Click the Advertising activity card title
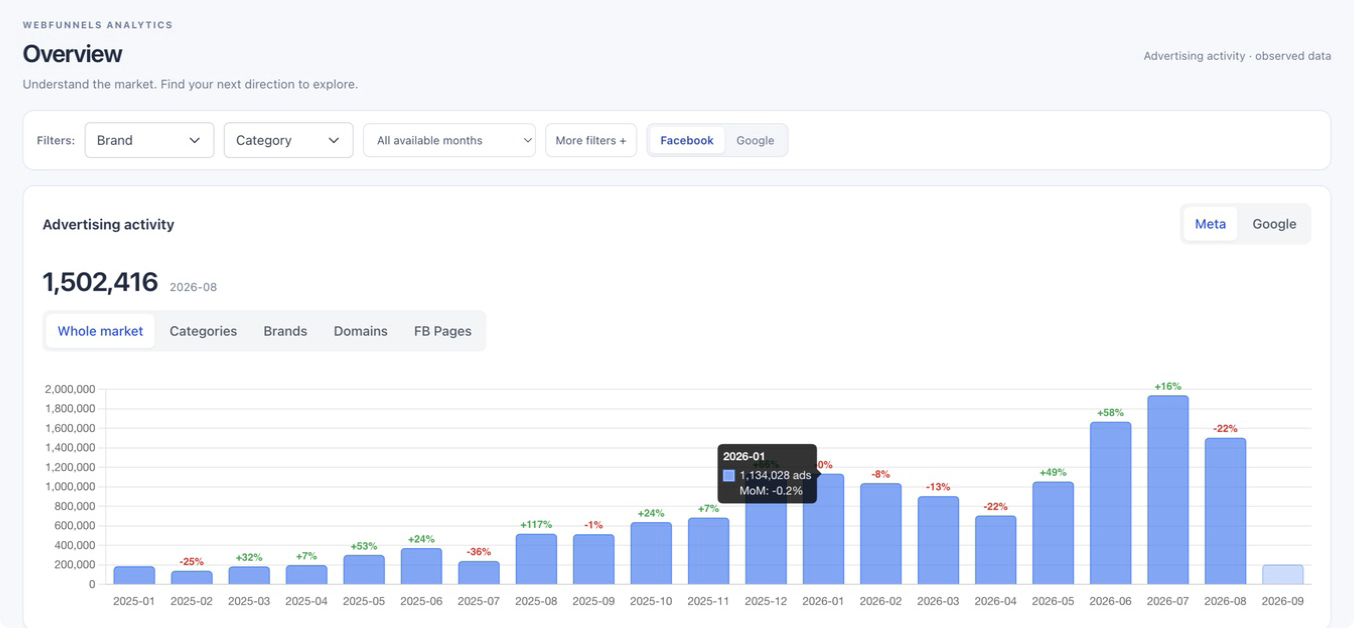This screenshot has width=1354, height=628. (108, 224)
